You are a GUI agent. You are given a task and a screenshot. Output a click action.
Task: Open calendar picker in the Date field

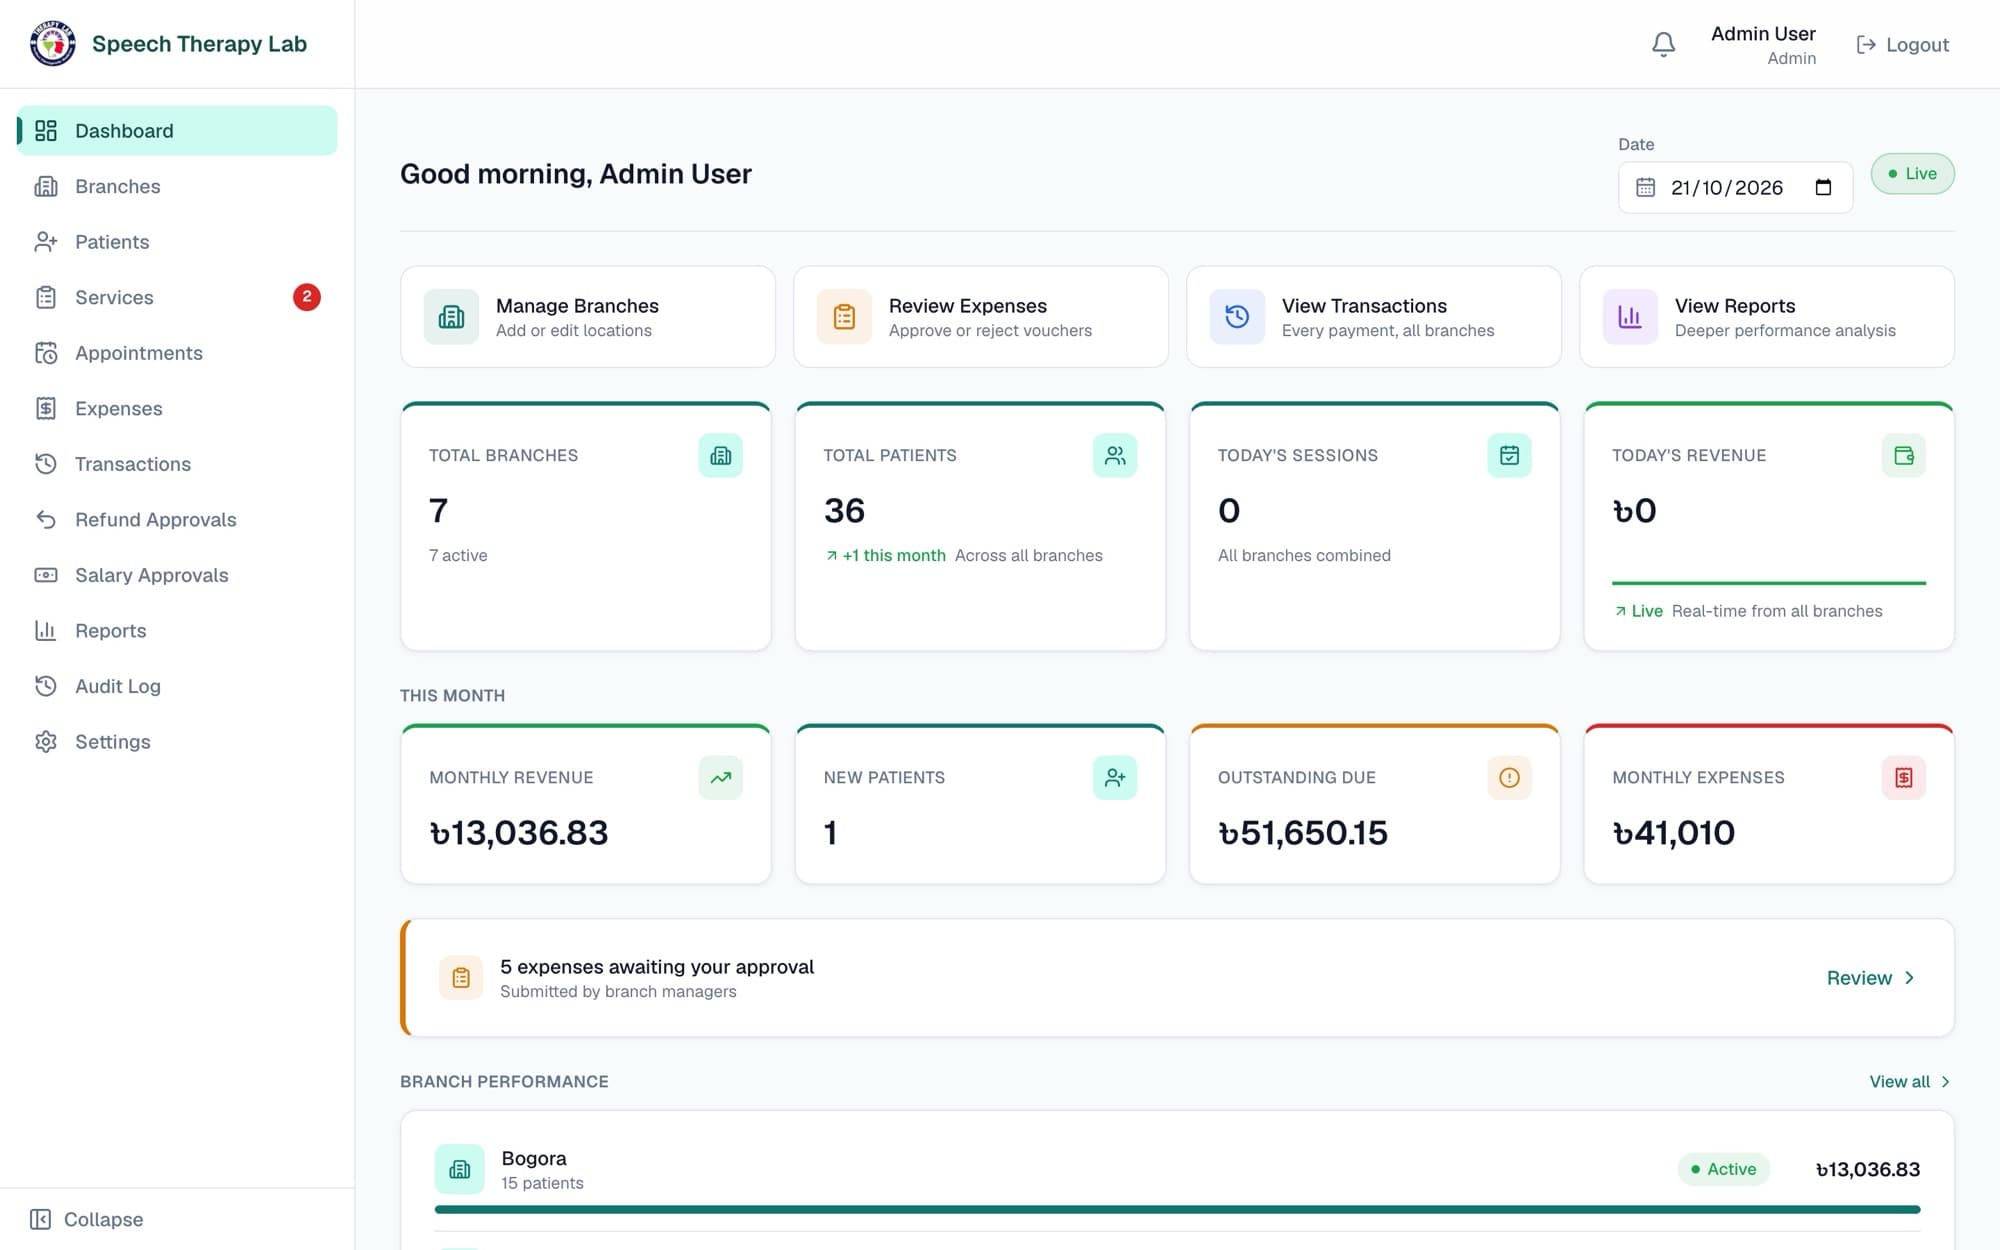[x=1823, y=188]
